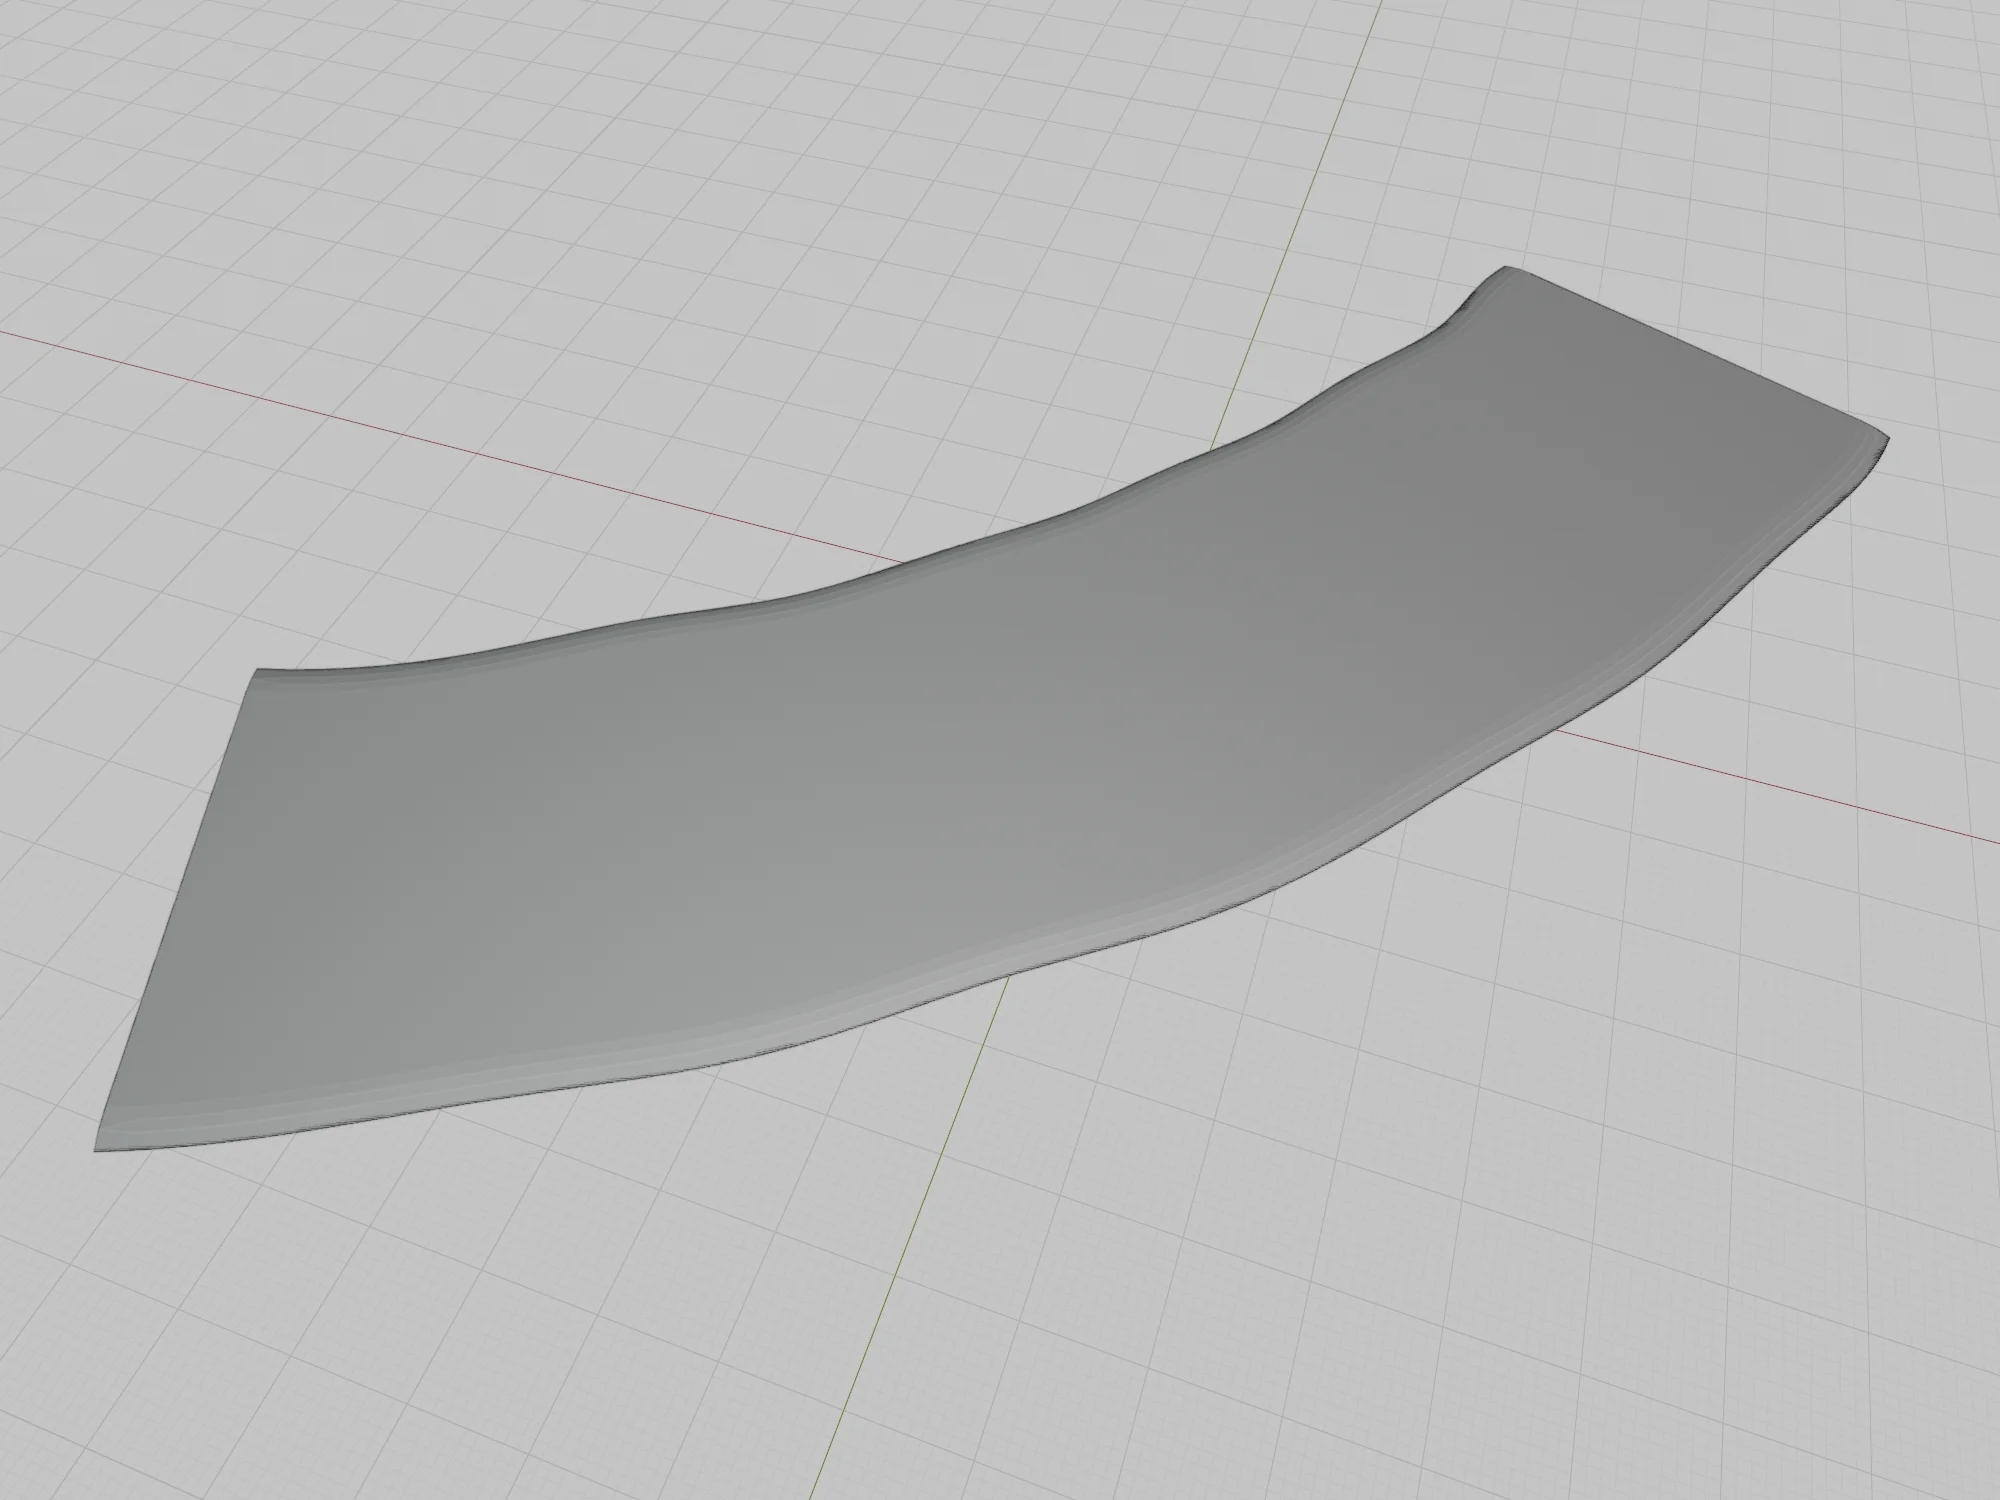Click the darker shaded right end of the surface

1650,450
